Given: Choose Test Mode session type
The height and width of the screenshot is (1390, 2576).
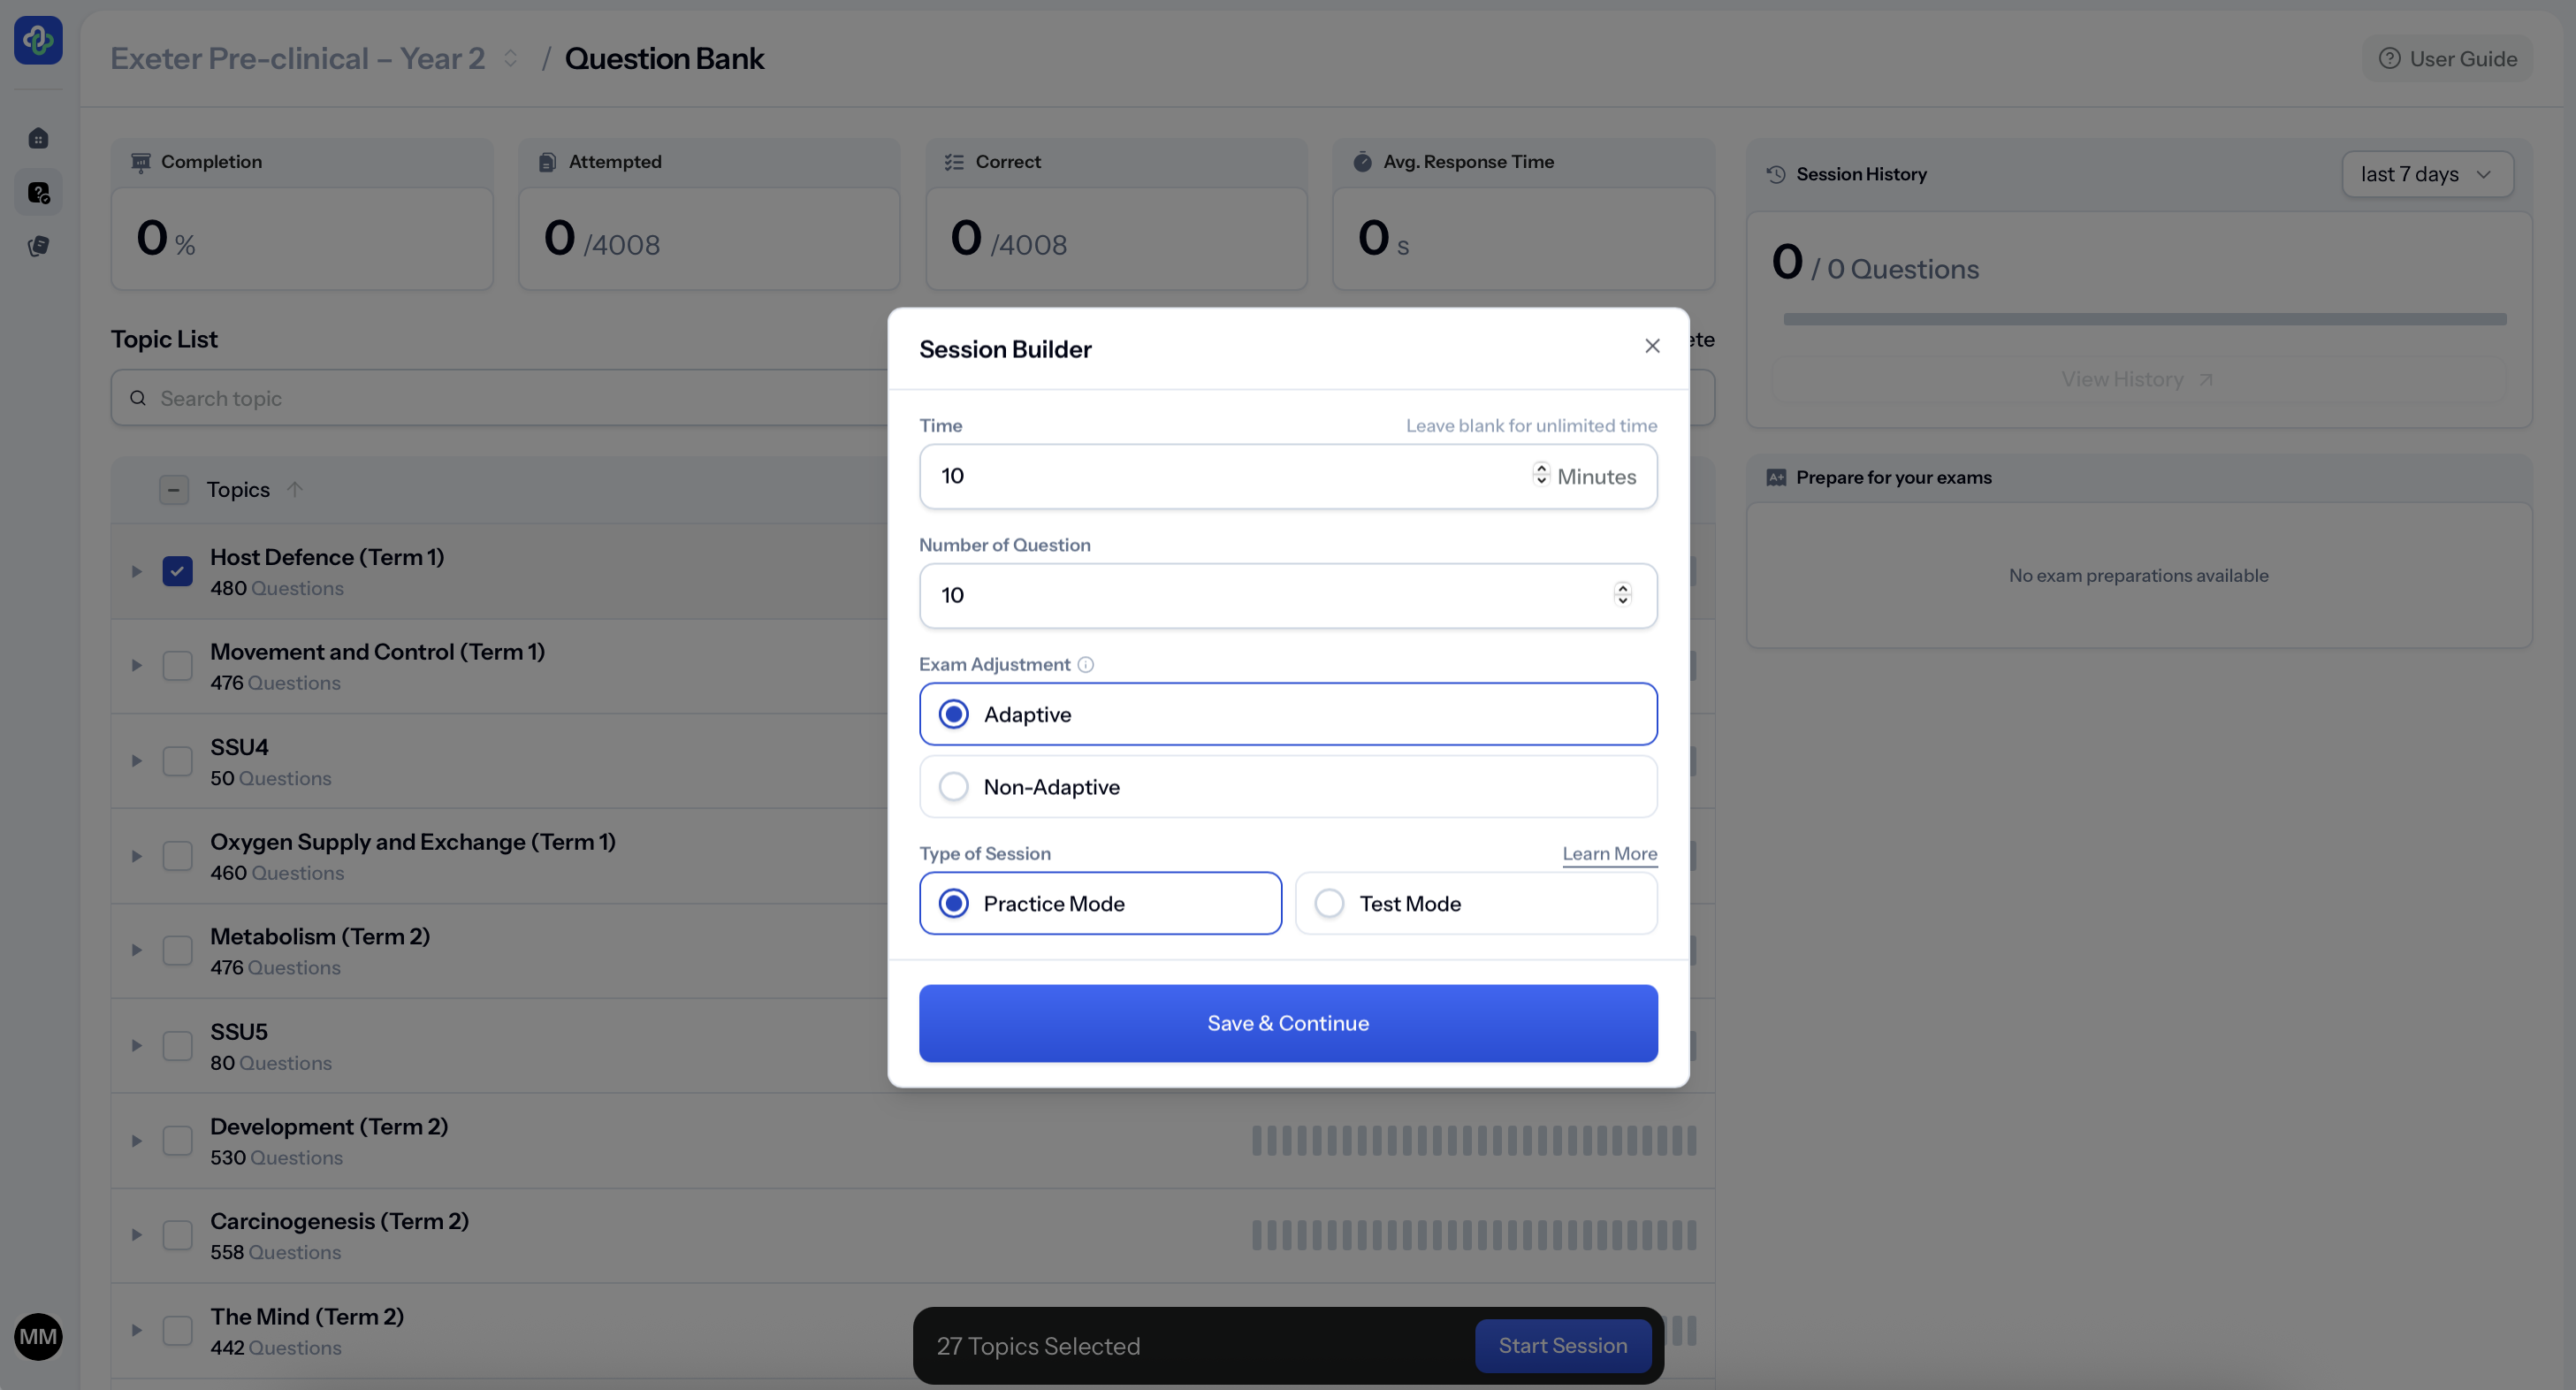Looking at the screenshot, I should tap(1329, 904).
